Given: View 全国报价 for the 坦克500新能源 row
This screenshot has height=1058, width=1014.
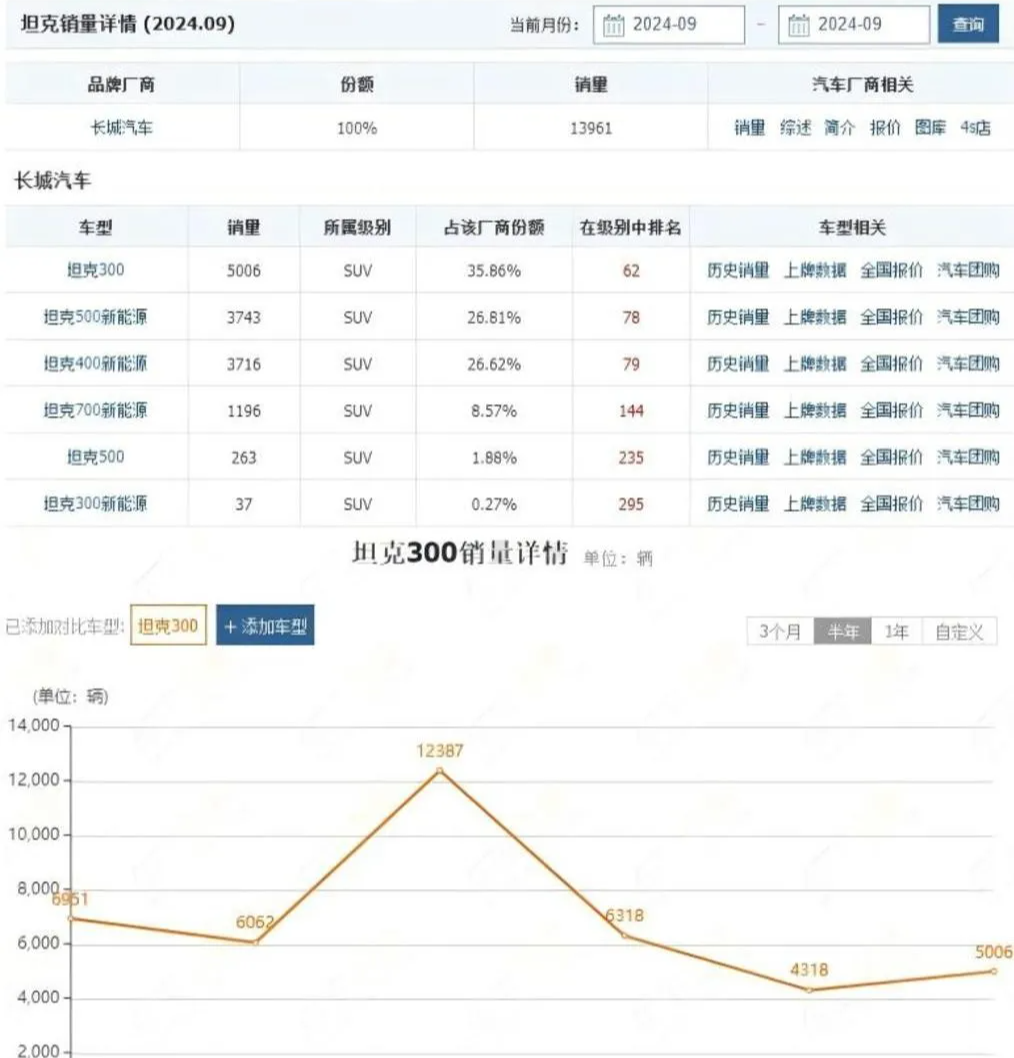Looking at the screenshot, I should click(891, 317).
